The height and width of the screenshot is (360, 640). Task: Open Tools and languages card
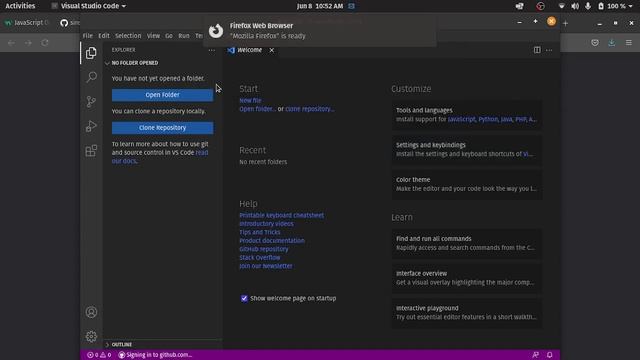point(467,115)
